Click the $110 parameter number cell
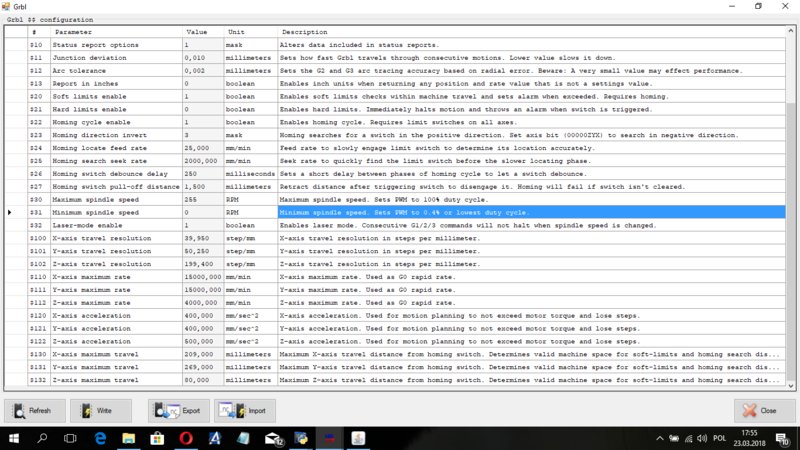 pos(39,277)
